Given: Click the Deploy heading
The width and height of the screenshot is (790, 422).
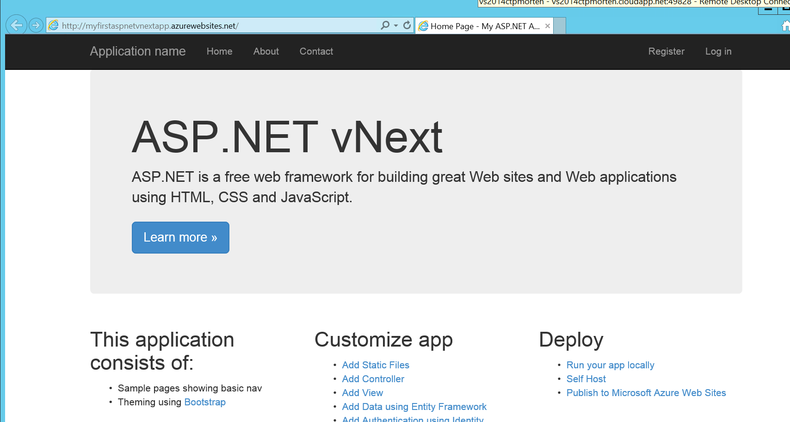Looking at the screenshot, I should [x=571, y=340].
